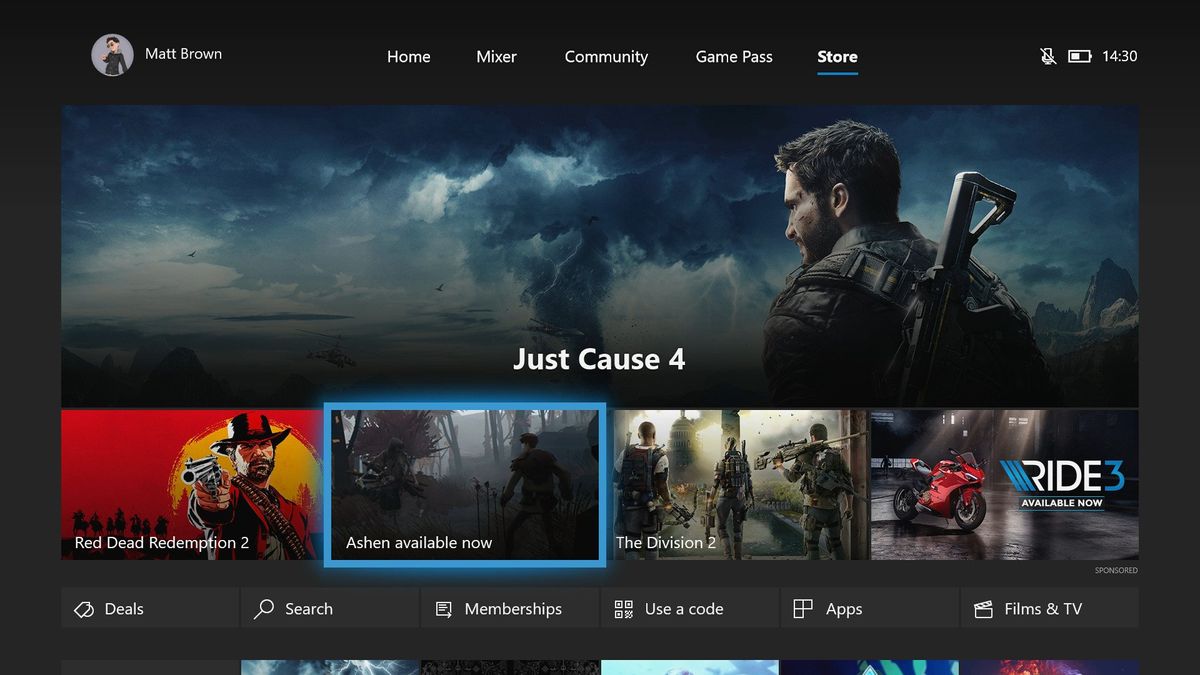Choose The Division 2 tile
1200x675 pixels.
(x=740, y=484)
